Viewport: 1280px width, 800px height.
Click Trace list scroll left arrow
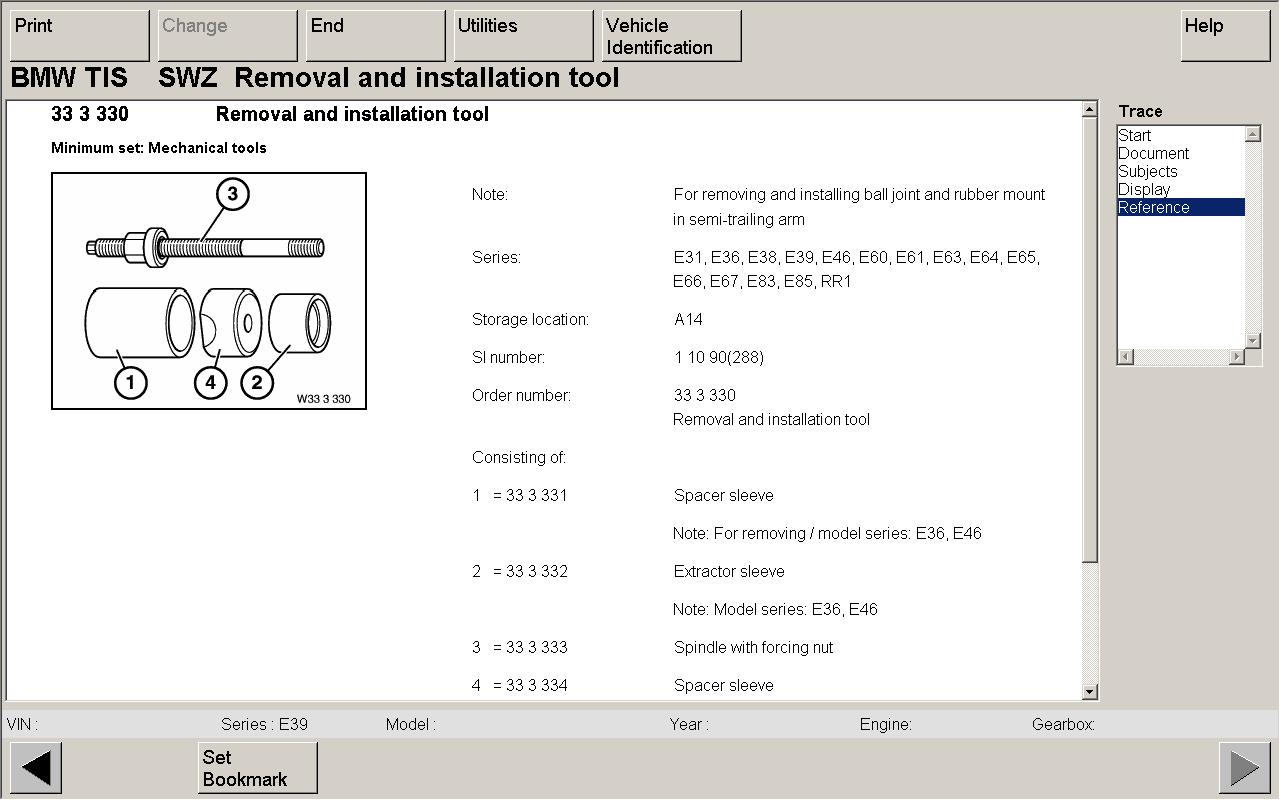tap(1125, 357)
